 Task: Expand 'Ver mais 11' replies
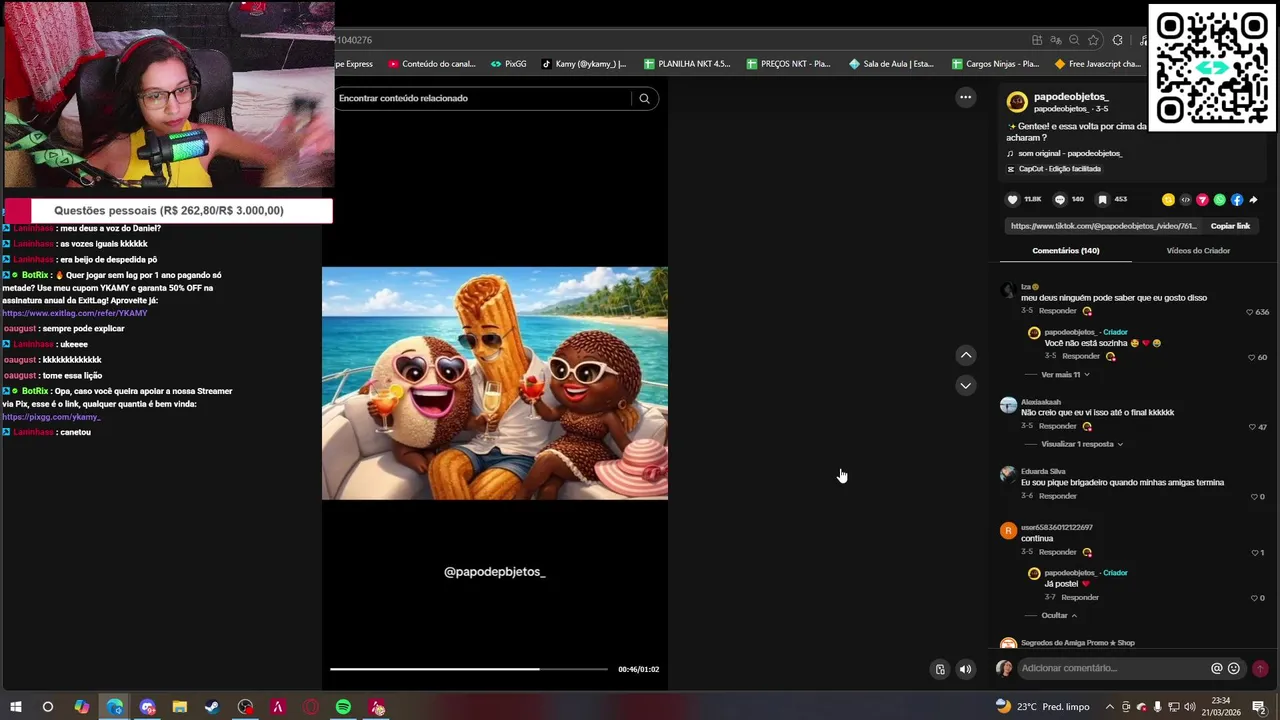pos(1065,375)
